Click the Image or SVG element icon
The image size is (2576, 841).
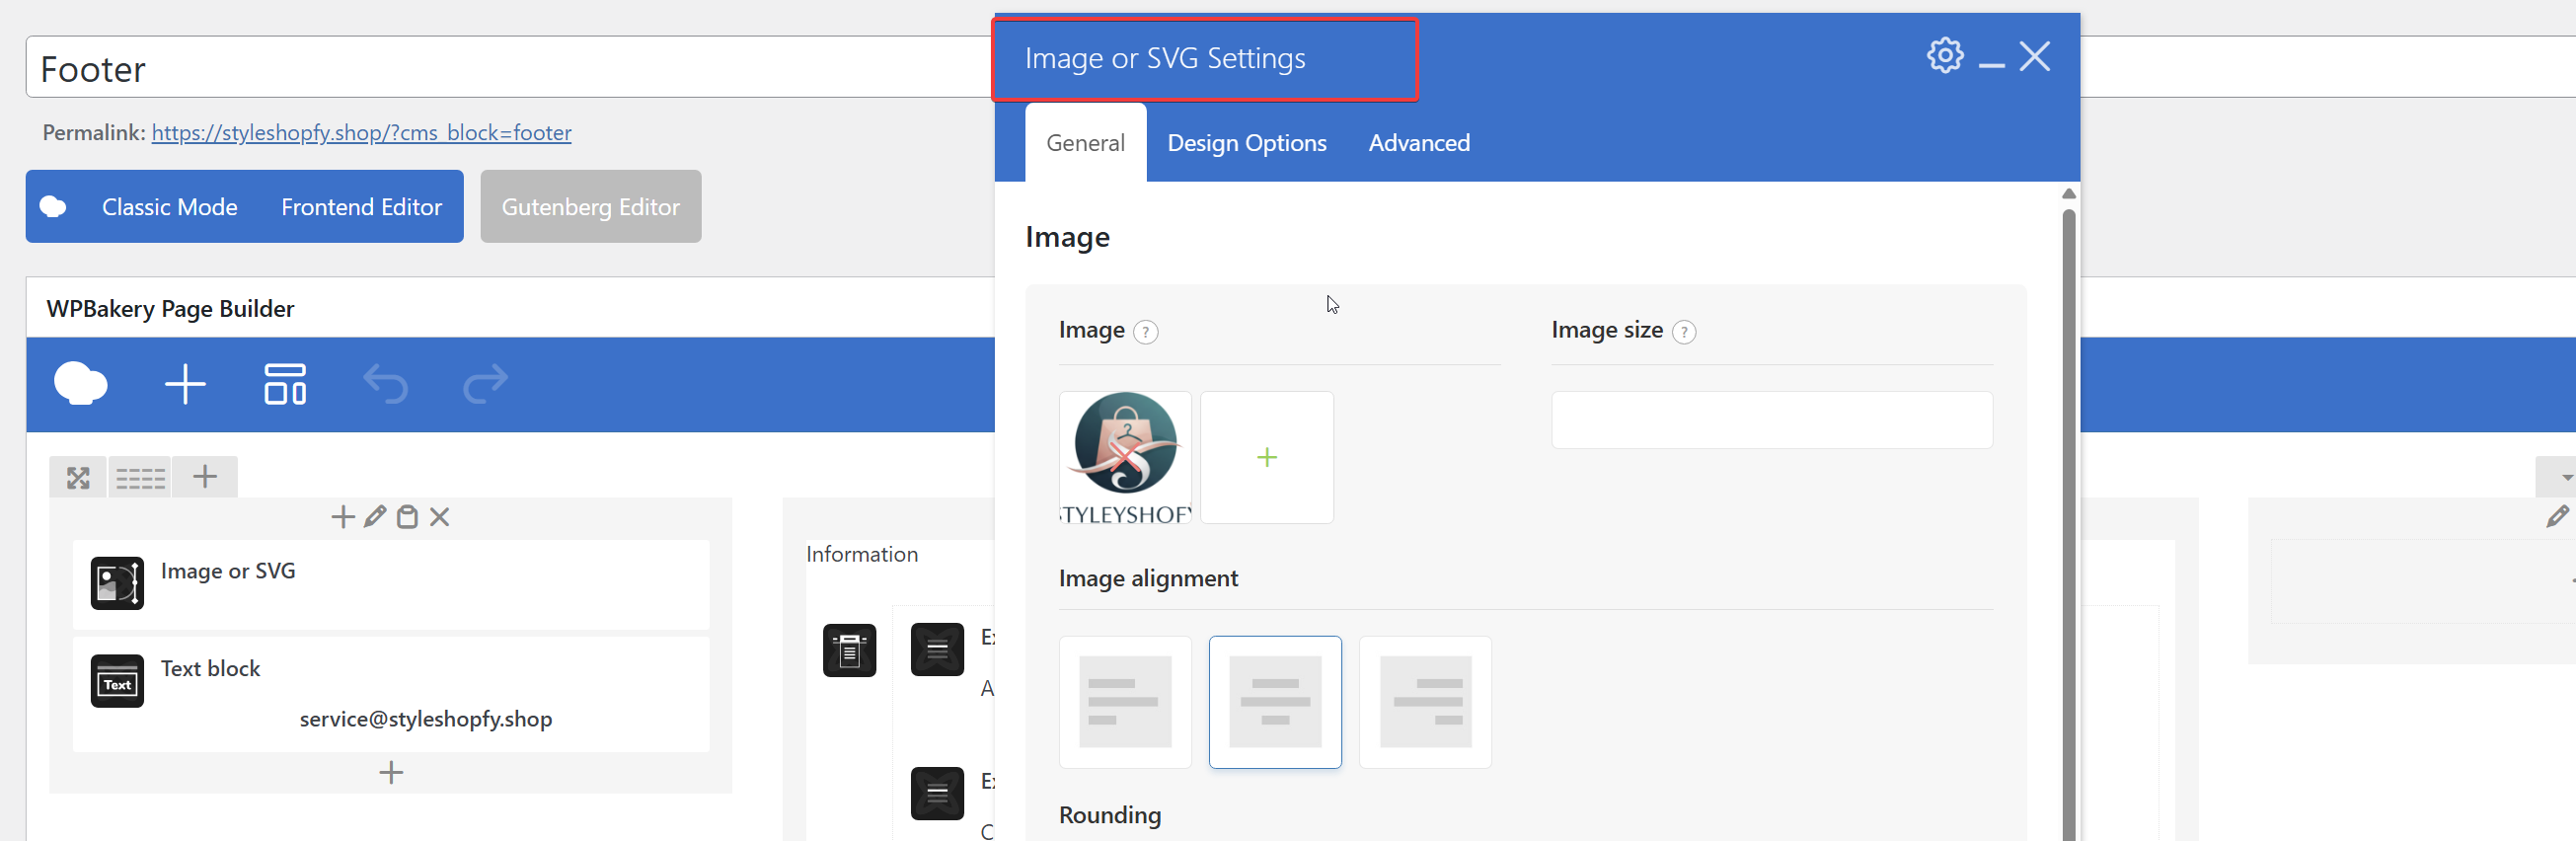(117, 583)
